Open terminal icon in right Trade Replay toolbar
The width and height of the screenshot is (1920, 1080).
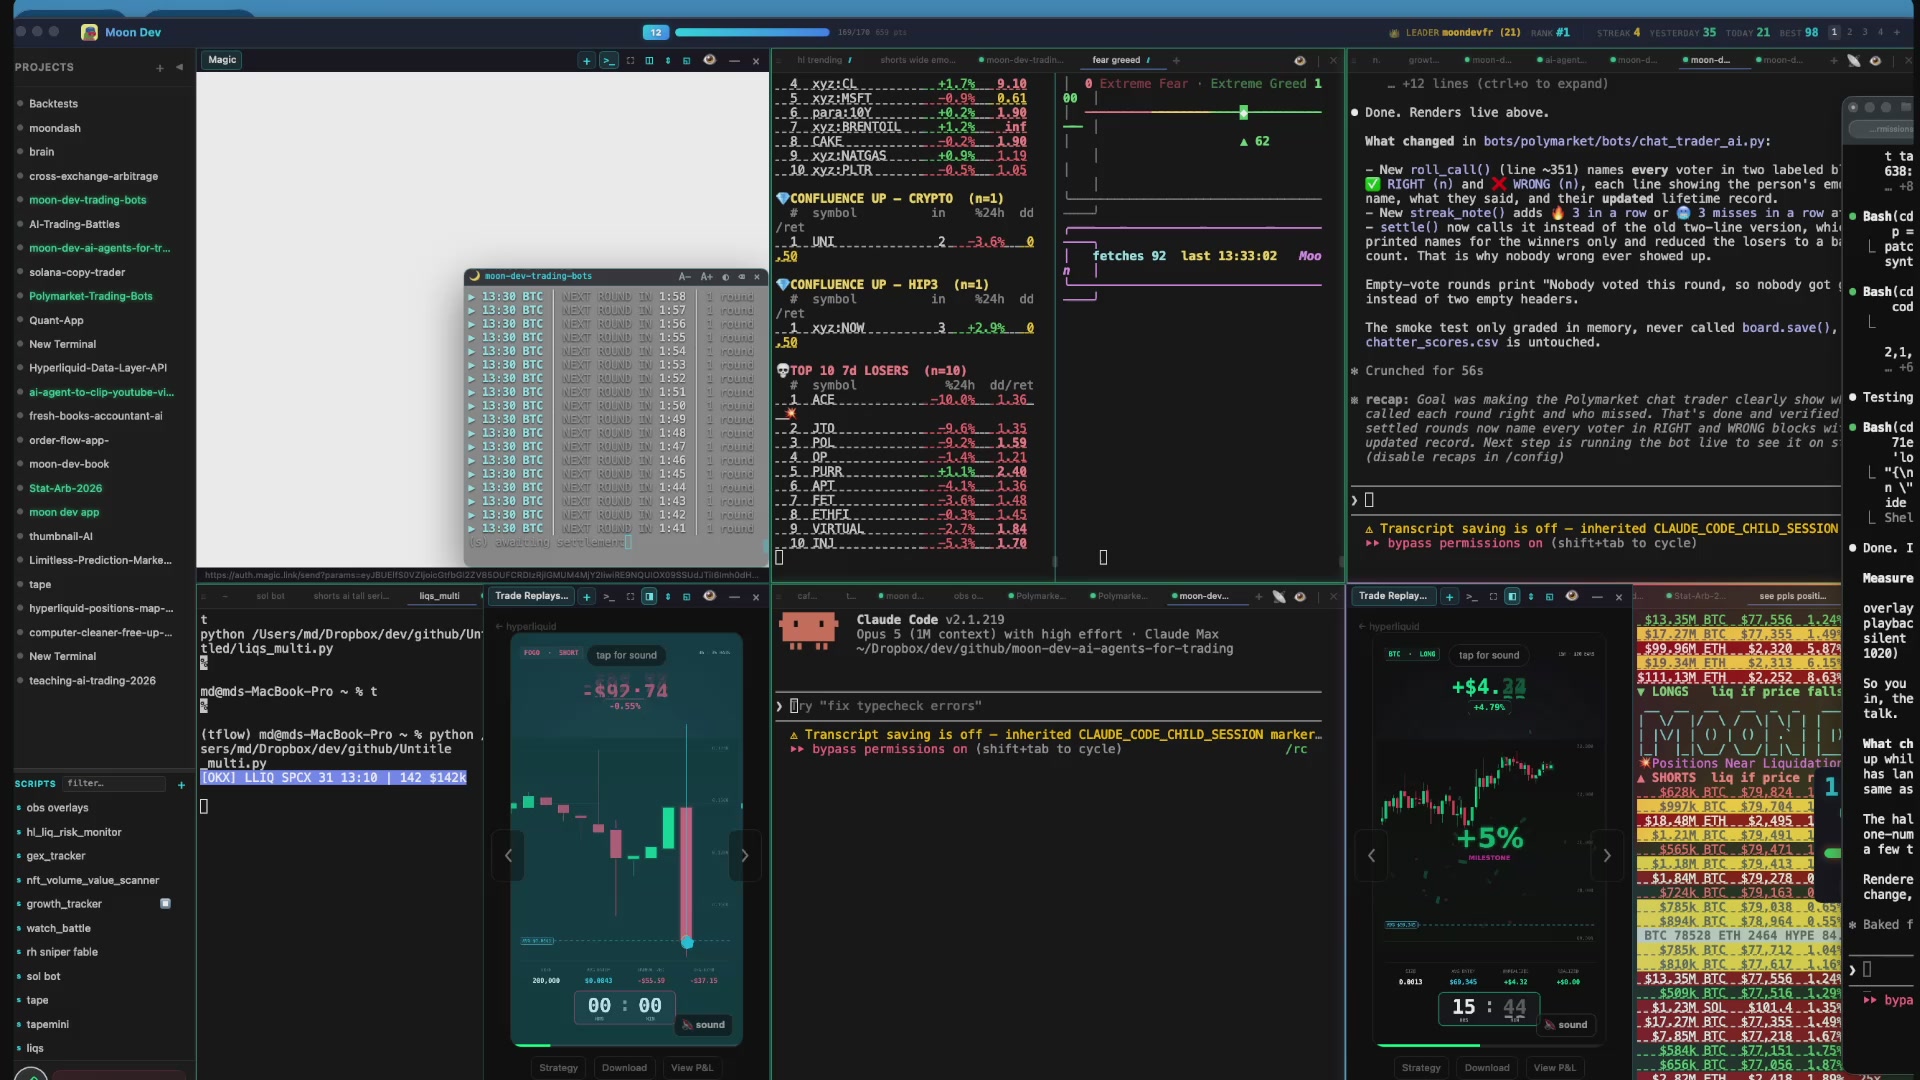1471,597
